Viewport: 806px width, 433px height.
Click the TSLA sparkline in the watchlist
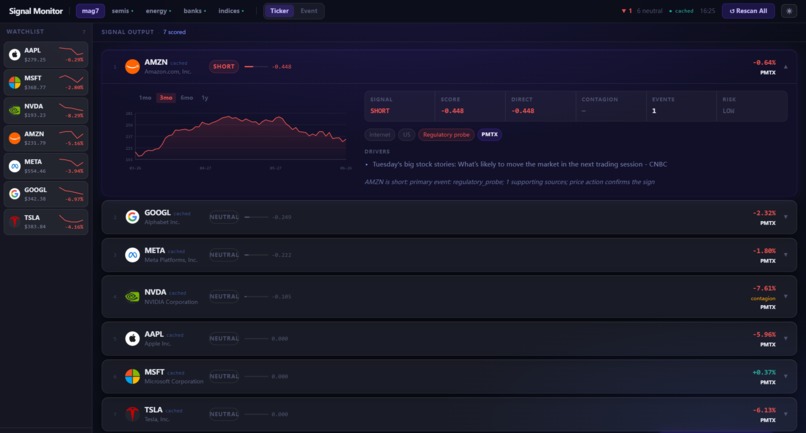(71, 219)
